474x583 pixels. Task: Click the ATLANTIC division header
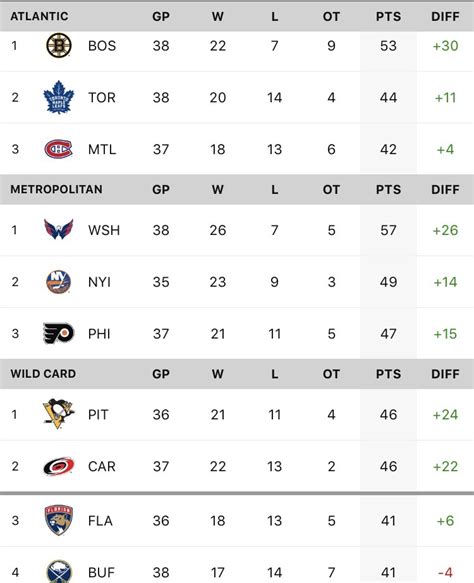(x=39, y=16)
